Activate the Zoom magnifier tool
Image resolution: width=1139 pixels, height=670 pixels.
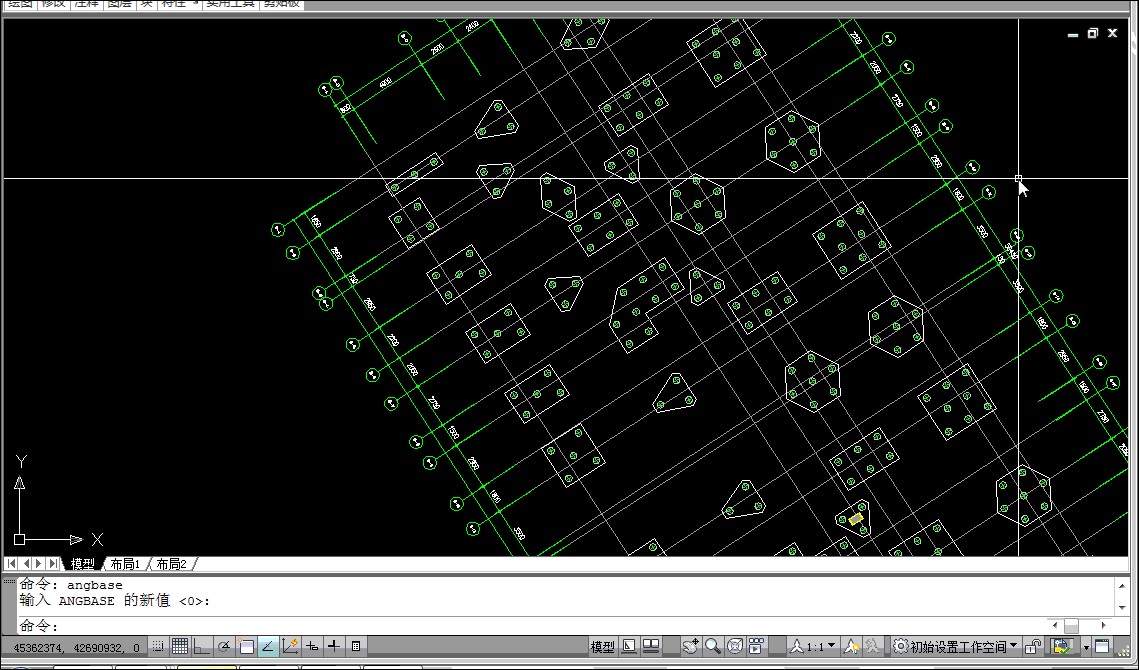[x=713, y=646]
